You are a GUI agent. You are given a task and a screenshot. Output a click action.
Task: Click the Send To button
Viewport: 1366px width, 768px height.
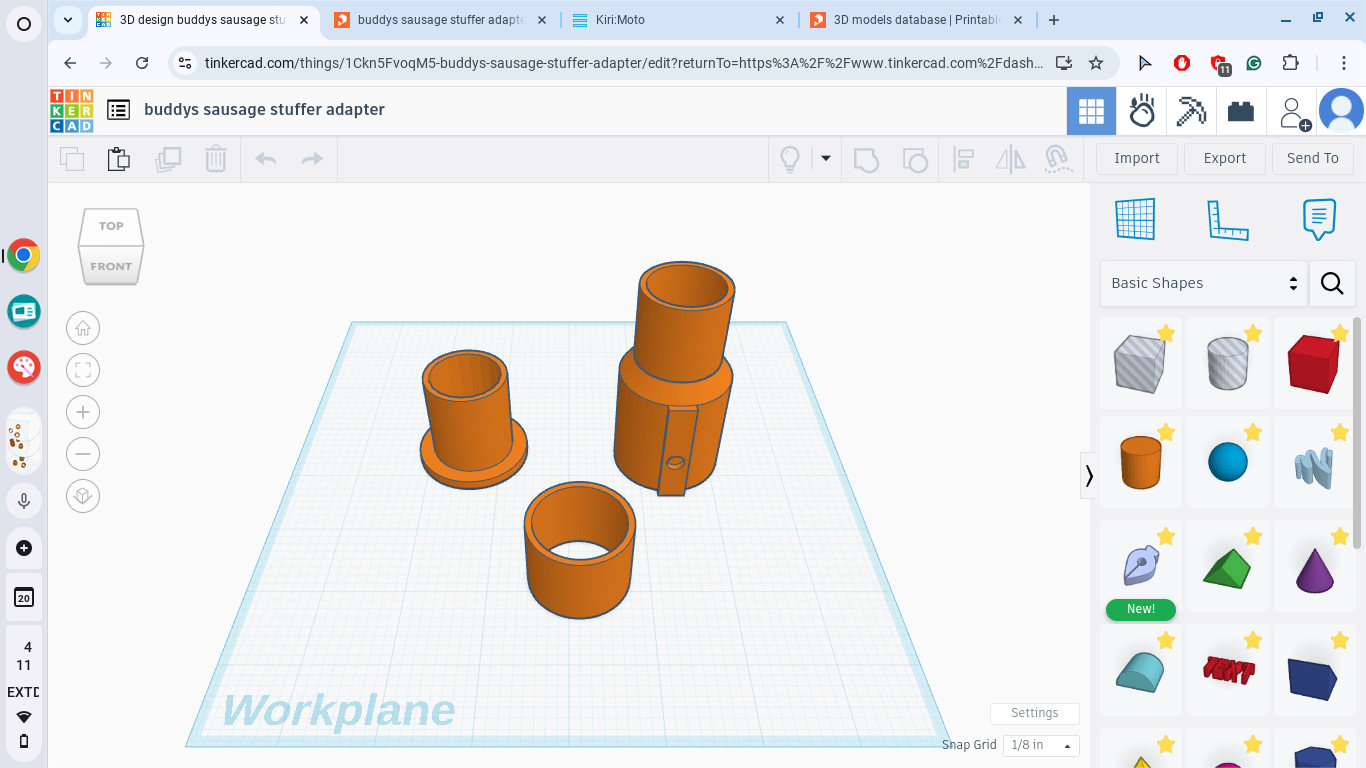(x=1313, y=158)
